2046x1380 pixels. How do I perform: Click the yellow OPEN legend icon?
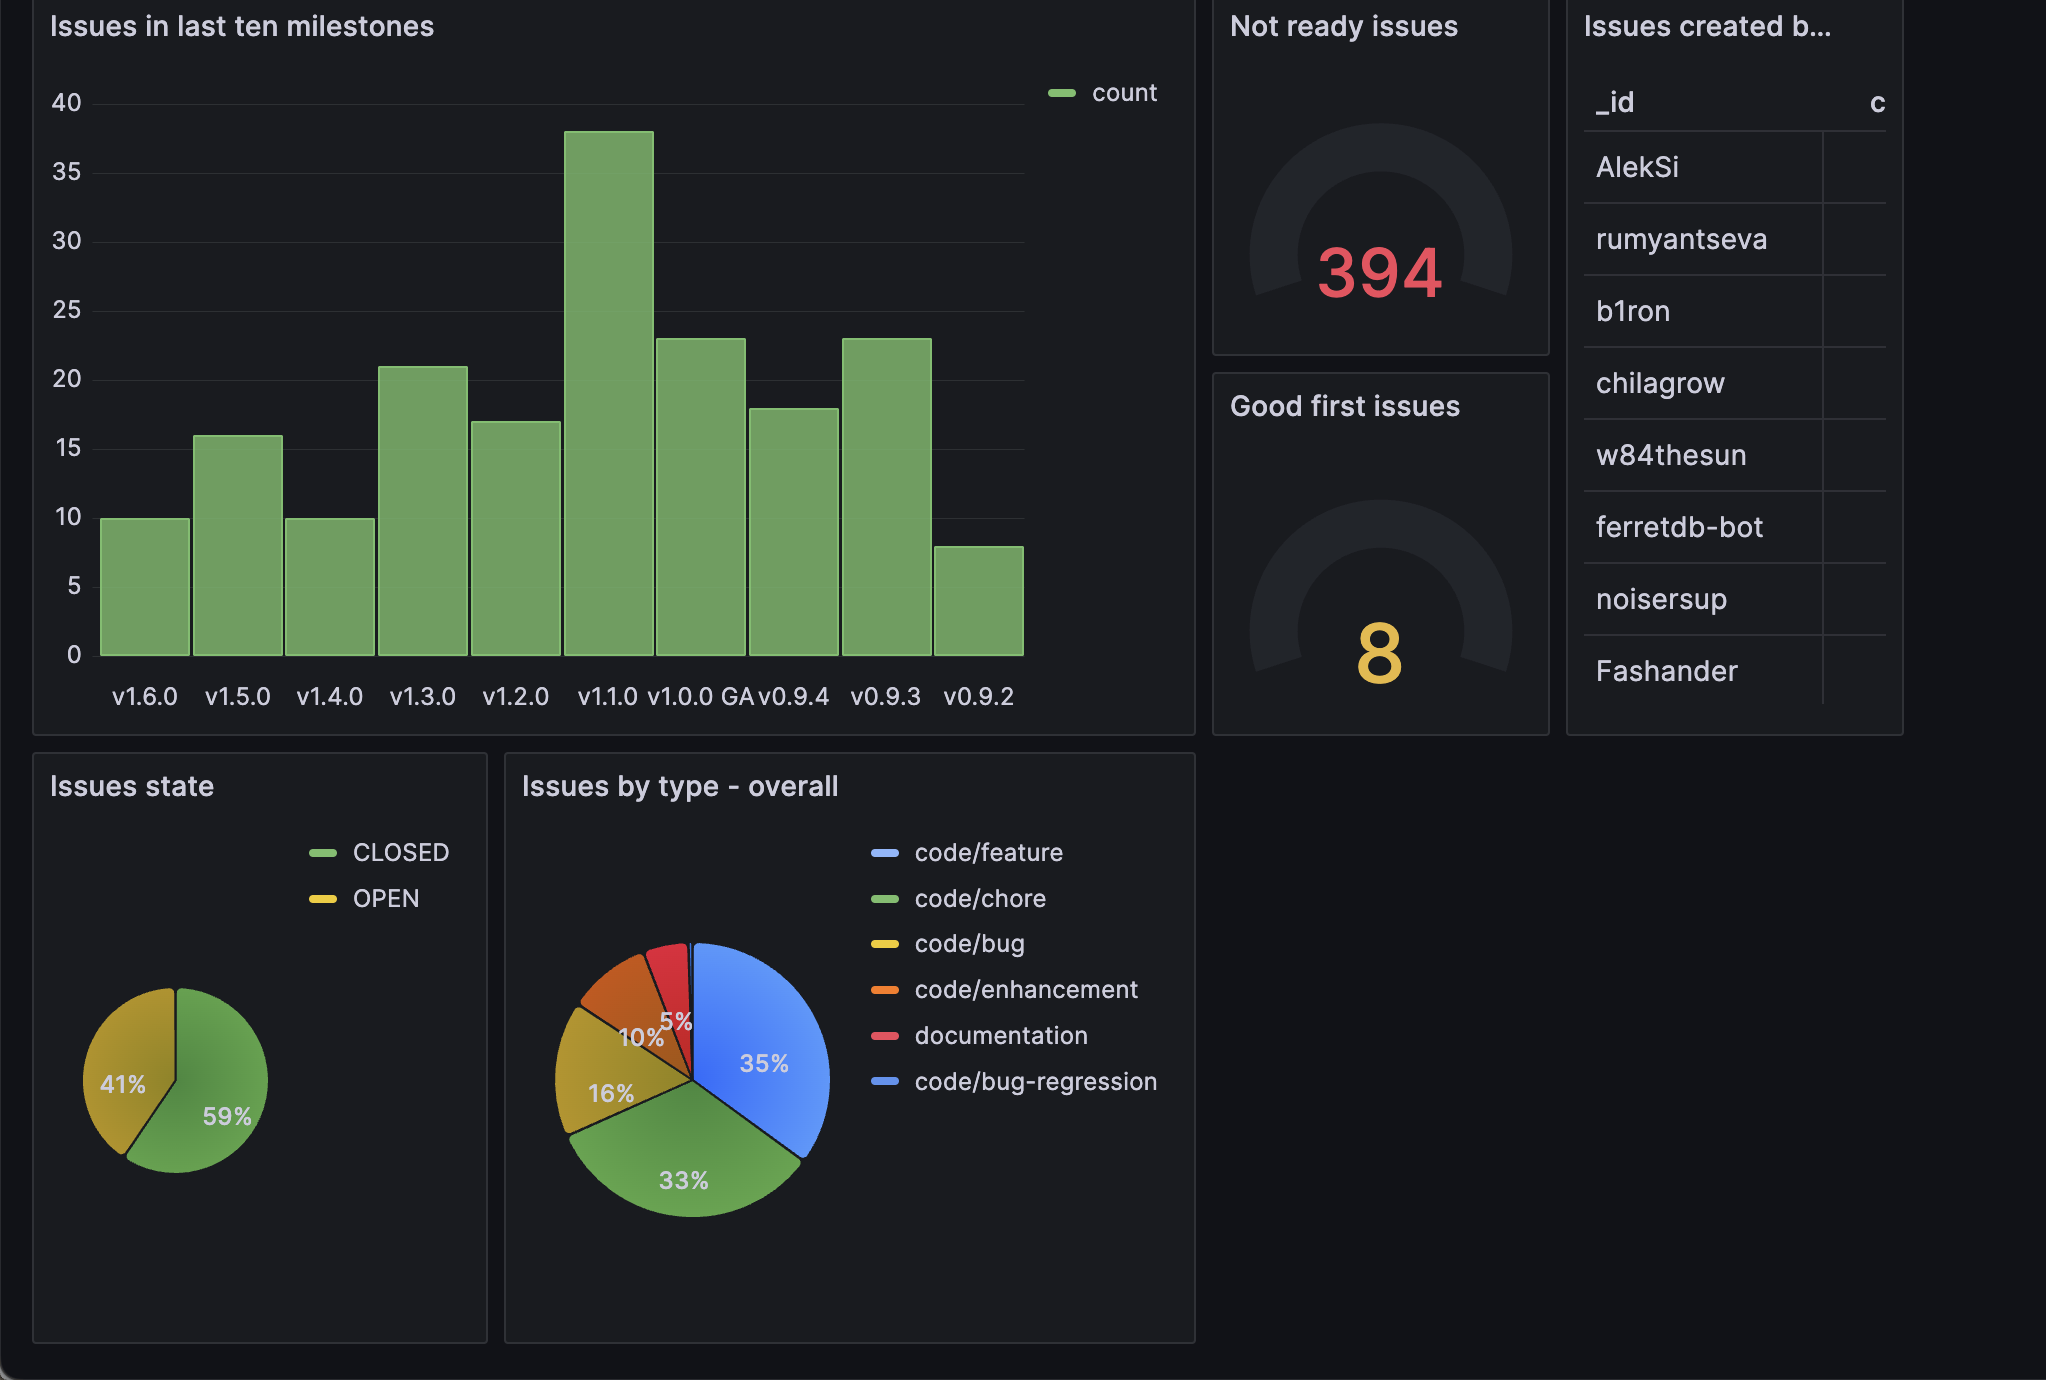tap(322, 898)
